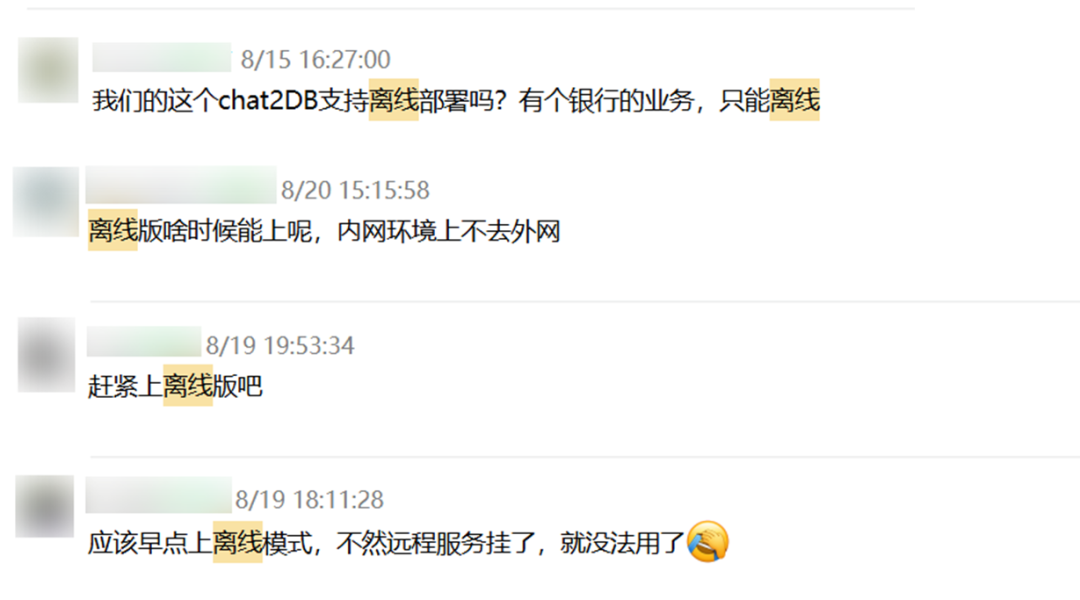The width and height of the screenshot is (1080, 600).
Task: Click the timestamp 8/19 18:11:28
Action: click(x=309, y=499)
